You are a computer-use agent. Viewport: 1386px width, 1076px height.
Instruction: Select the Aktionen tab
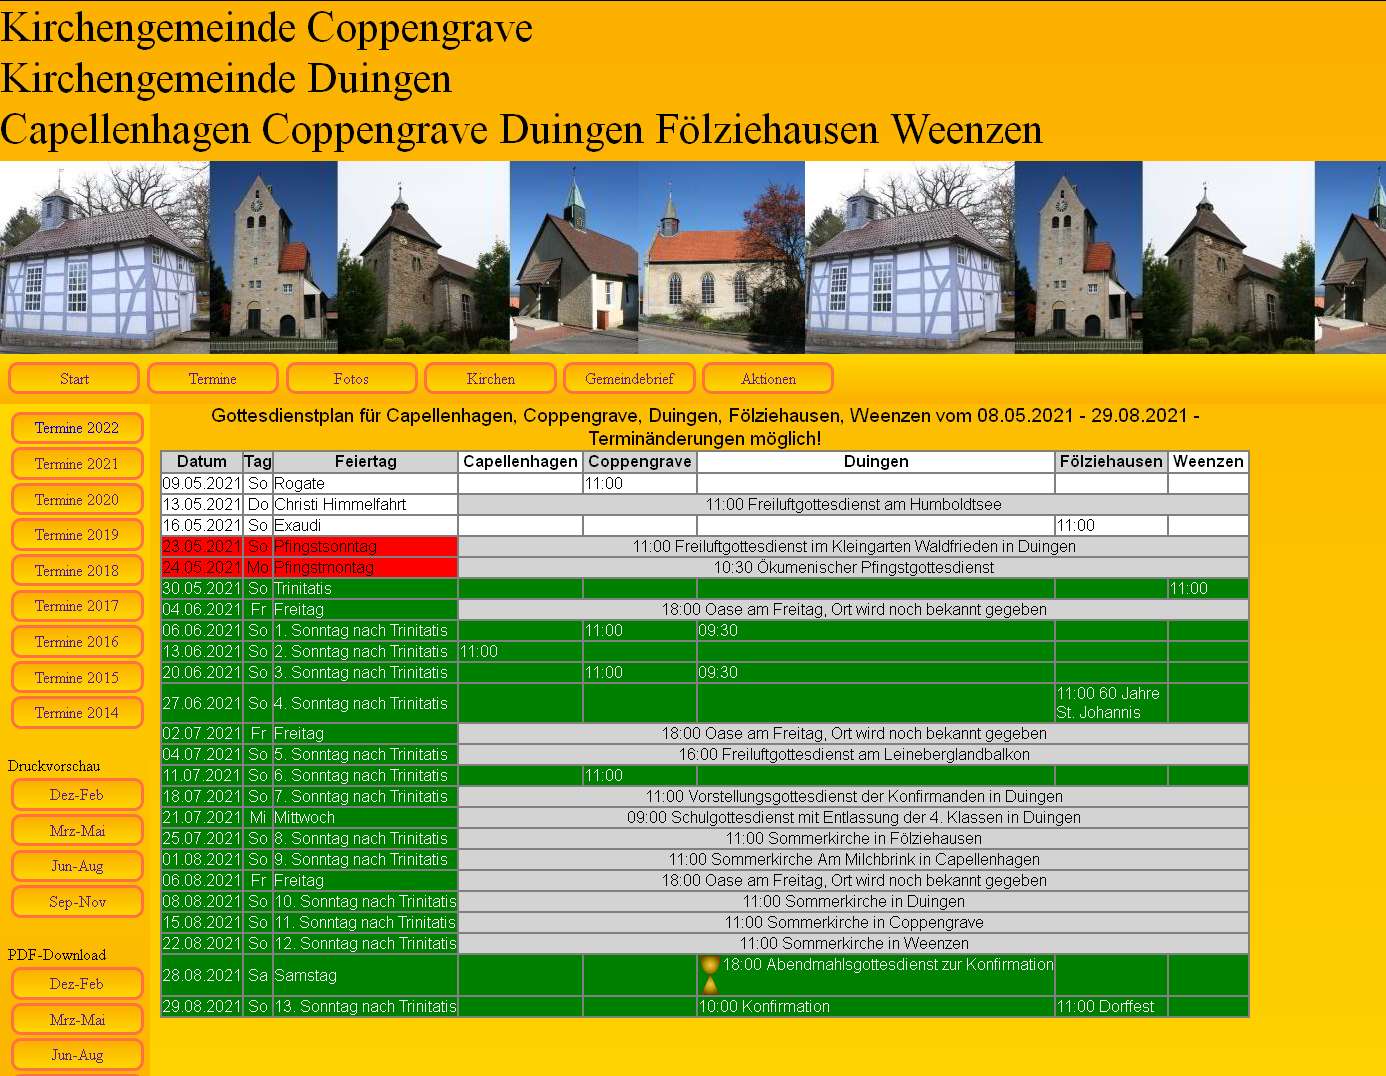click(768, 378)
